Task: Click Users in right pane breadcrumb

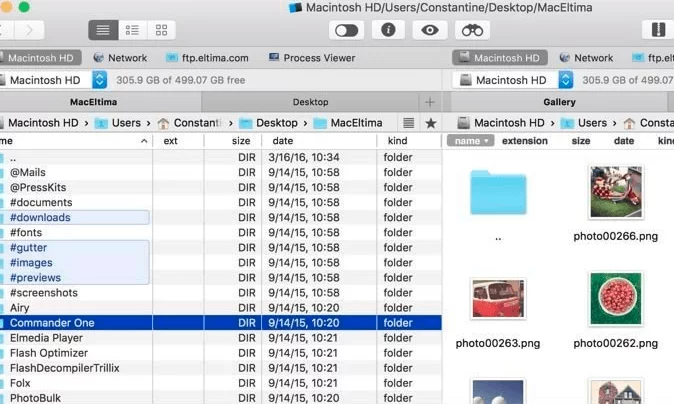Action: tap(584, 123)
